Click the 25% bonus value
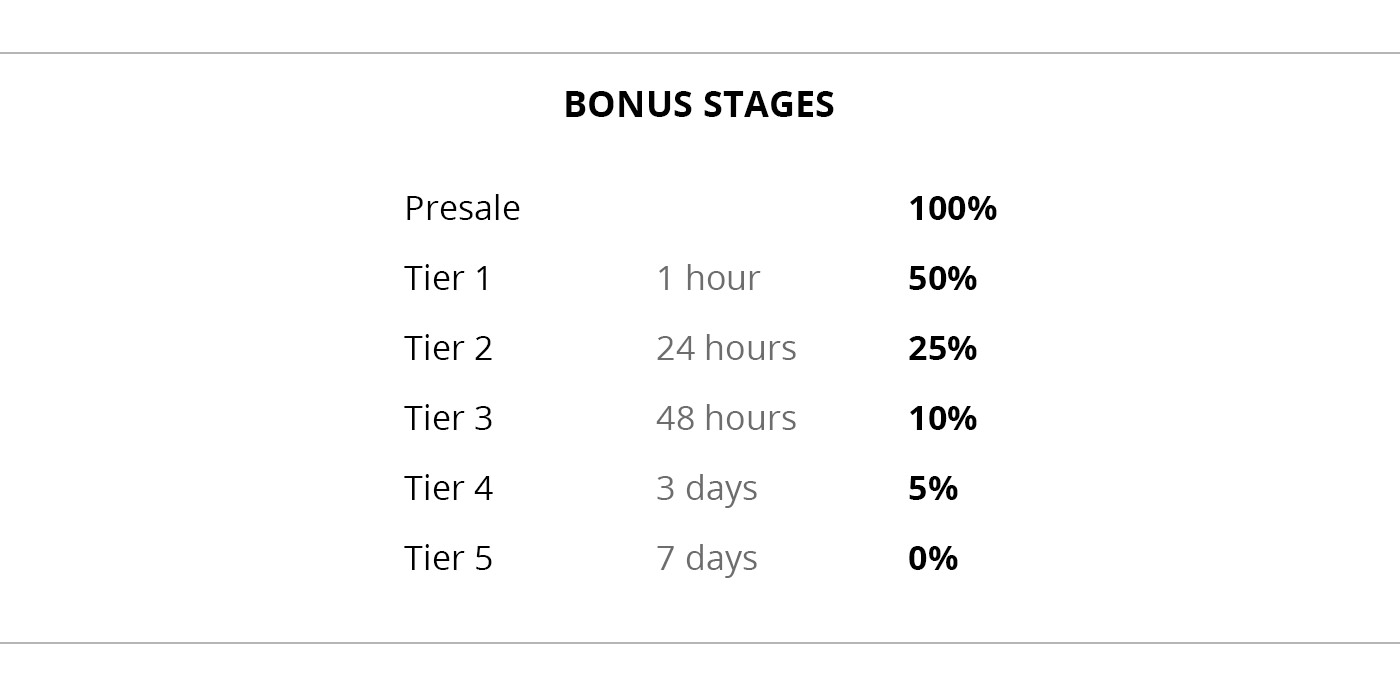The width and height of the screenshot is (1400, 685). pyautogui.click(x=942, y=348)
